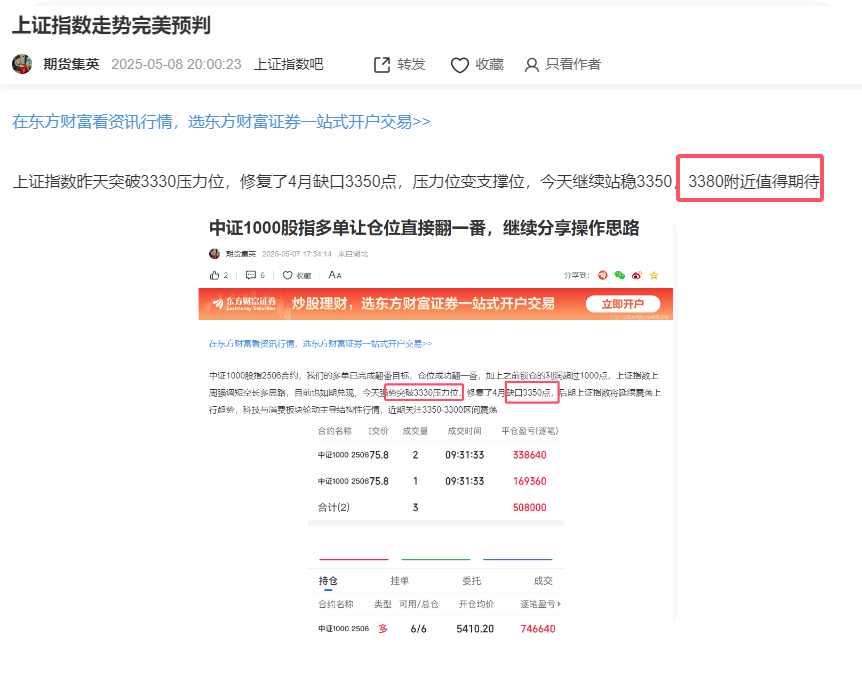Click the 6/6 position quantity
Screen dimensions: 862x687
coord(418,629)
